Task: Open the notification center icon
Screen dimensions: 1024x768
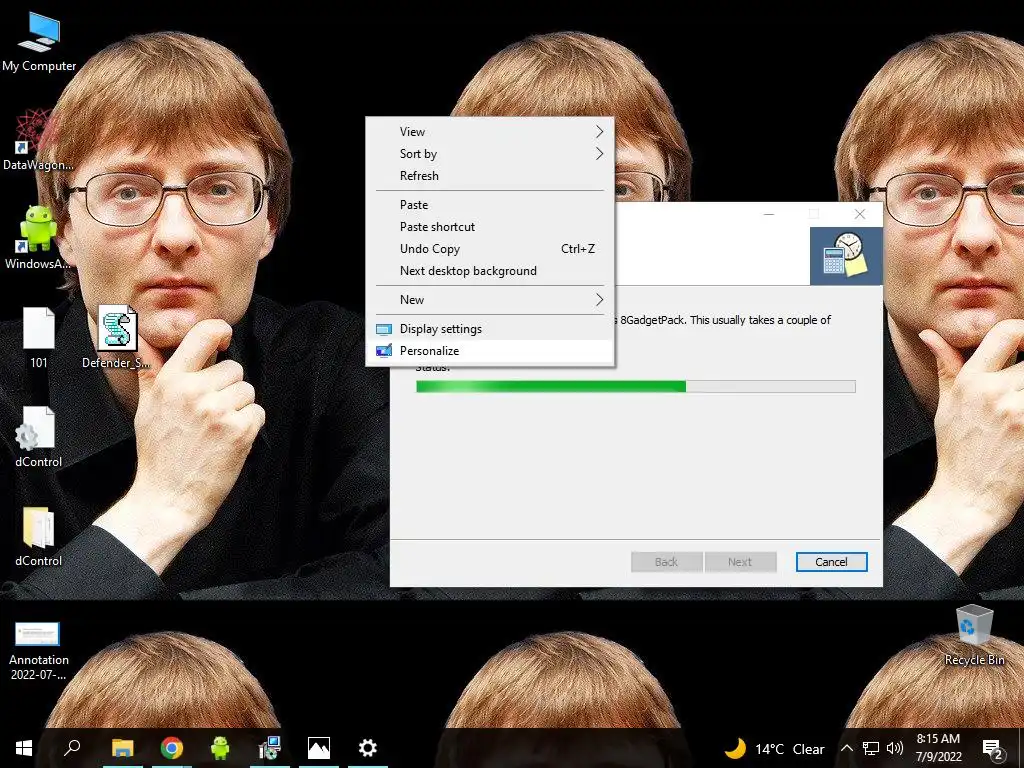Action: pos(993,749)
